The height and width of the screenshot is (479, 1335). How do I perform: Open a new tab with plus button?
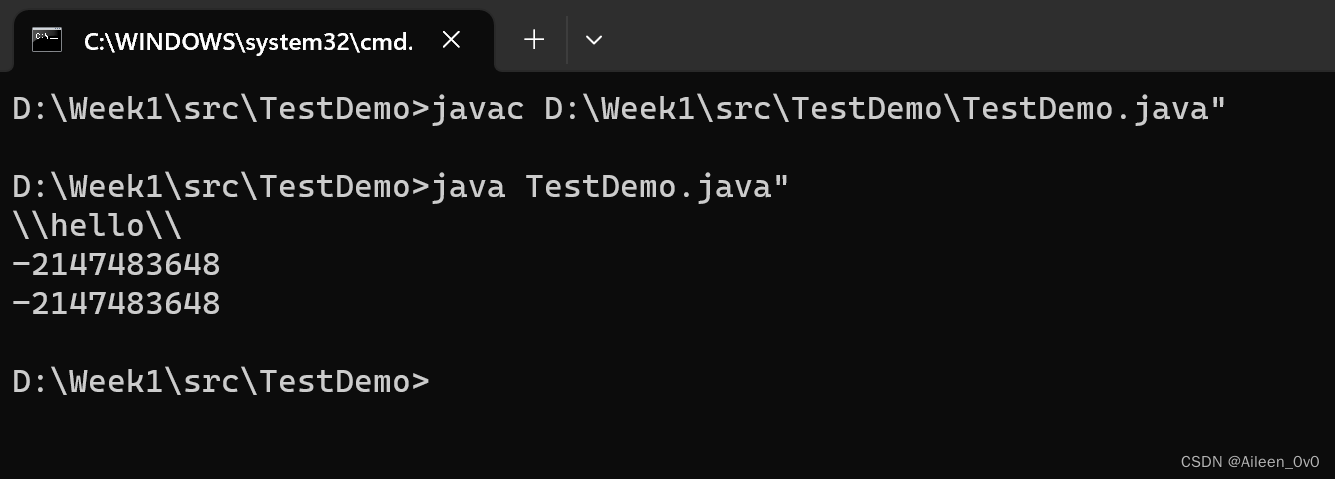click(x=534, y=40)
